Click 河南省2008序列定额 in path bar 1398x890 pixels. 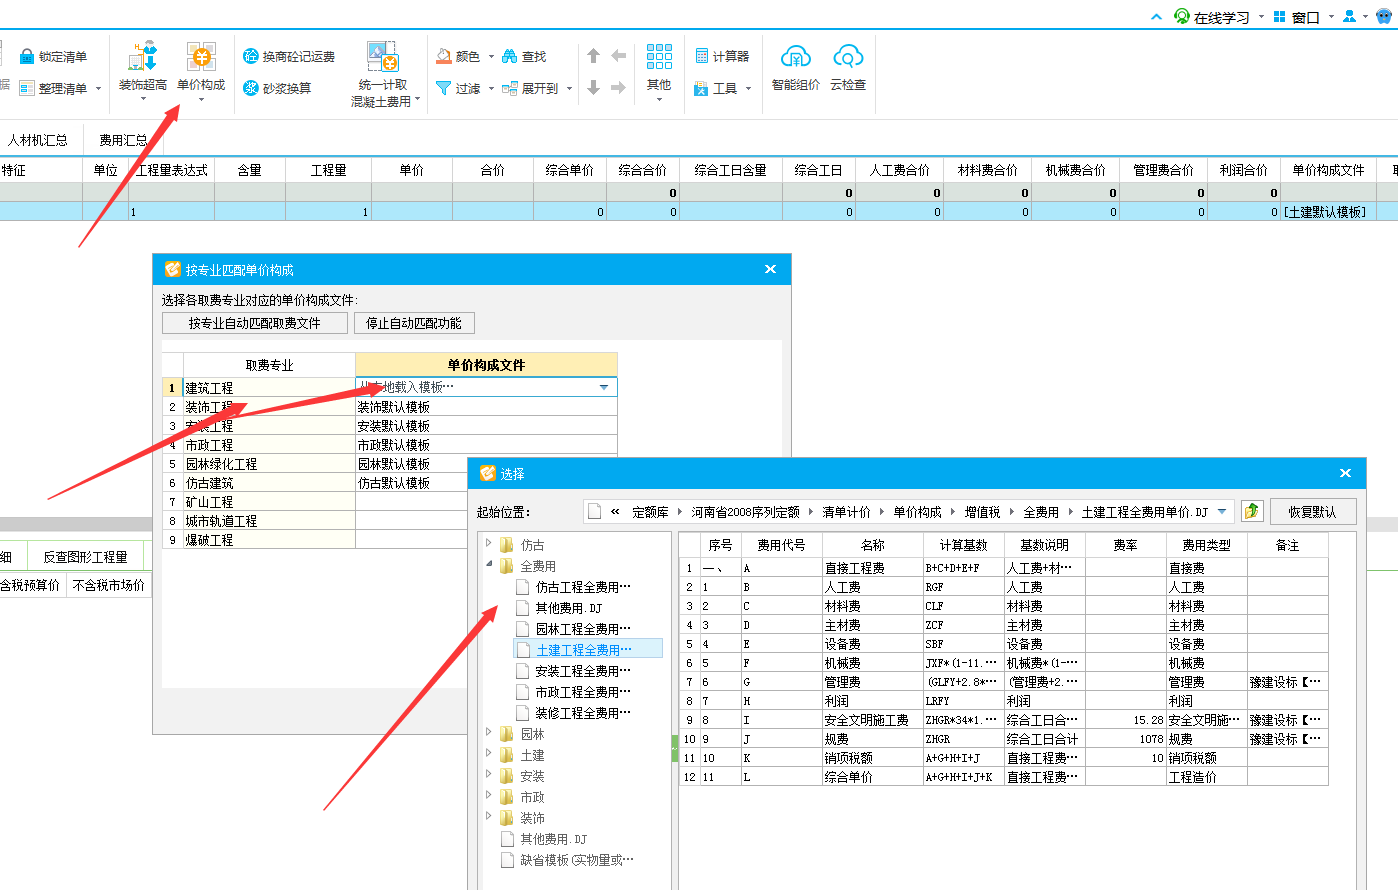pyautogui.click(x=745, y=511)
